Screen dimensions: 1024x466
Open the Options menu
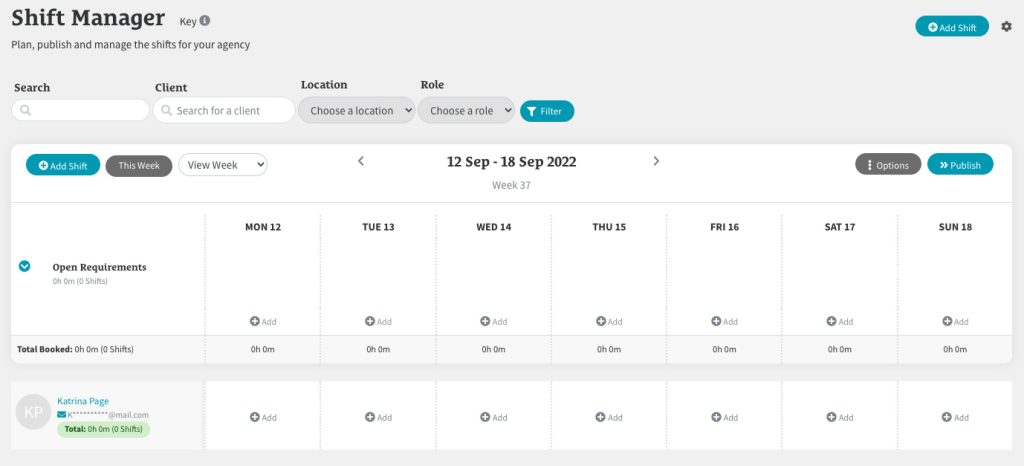click(888, 164)
